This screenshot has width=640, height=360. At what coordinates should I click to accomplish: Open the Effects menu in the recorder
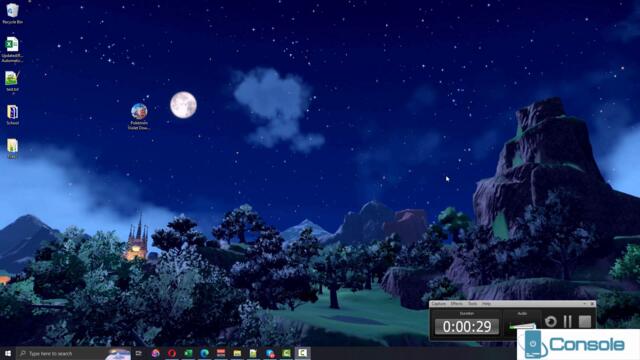456,304
